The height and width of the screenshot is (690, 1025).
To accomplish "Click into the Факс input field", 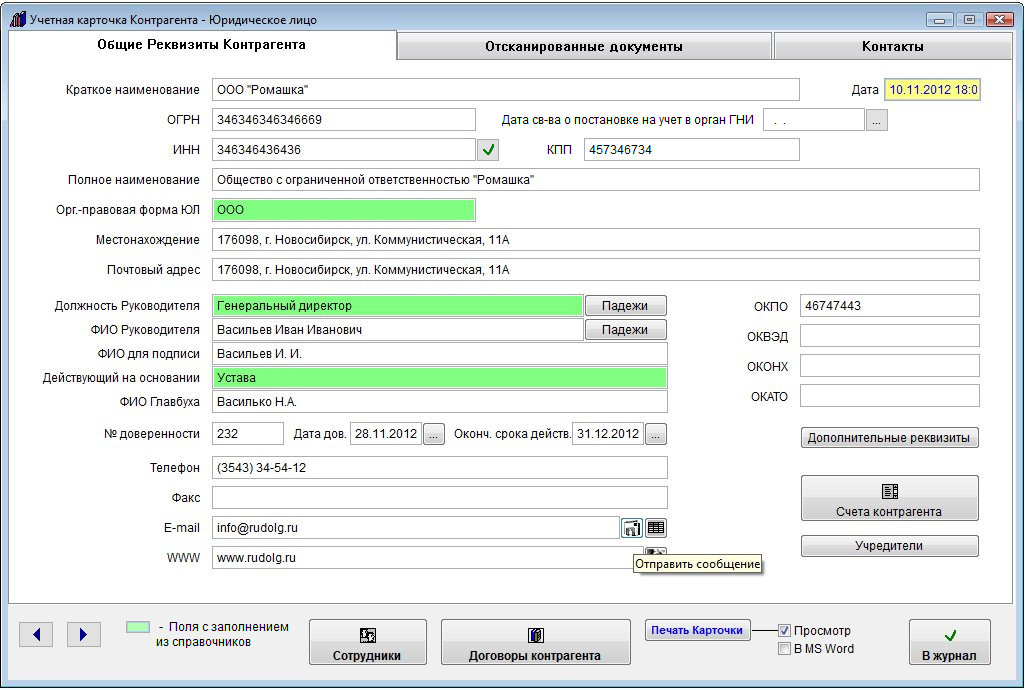I will click(x=439, y=497).
